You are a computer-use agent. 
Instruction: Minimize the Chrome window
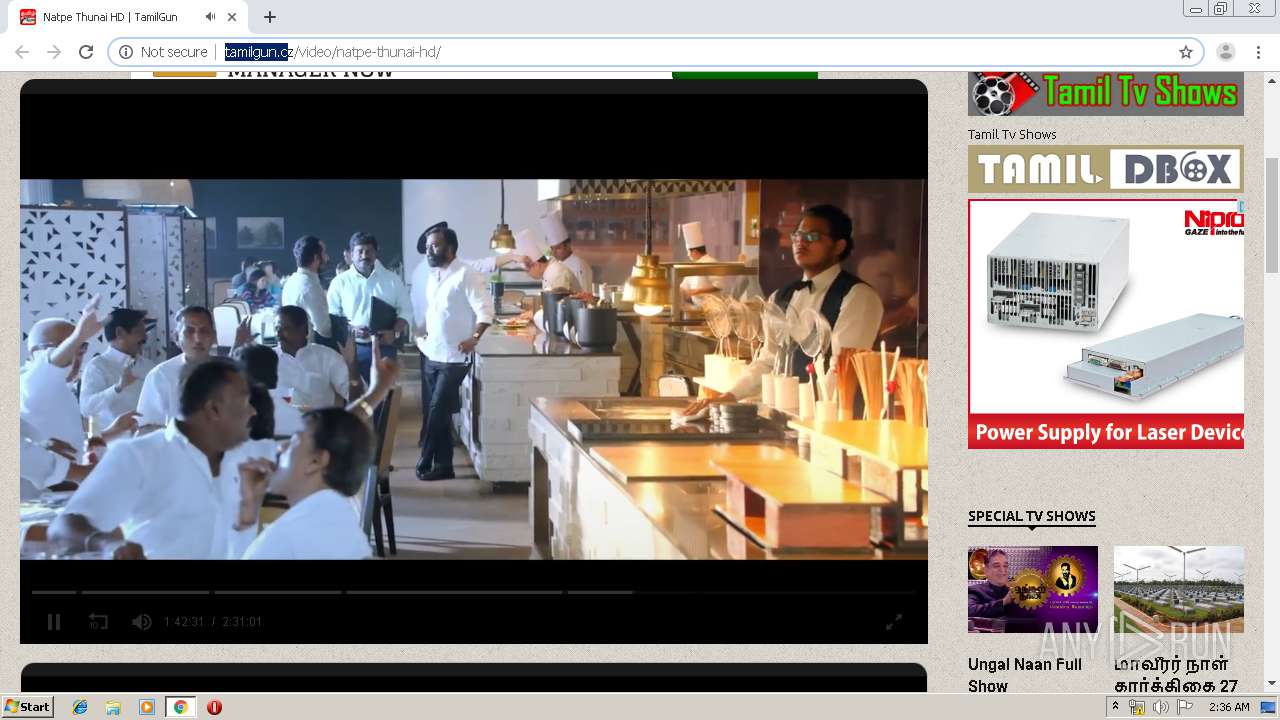pyautogui.click(x=1196, y=9)
